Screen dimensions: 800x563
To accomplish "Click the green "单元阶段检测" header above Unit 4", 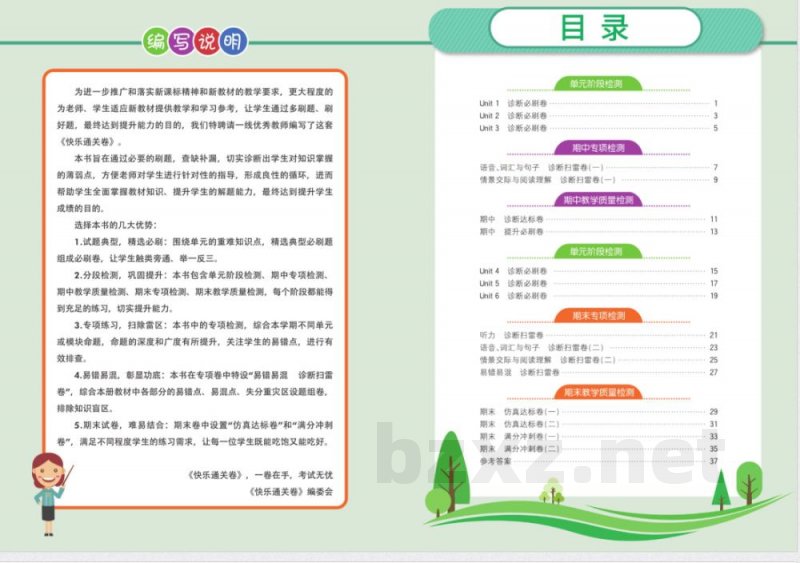I will [597, 252].
